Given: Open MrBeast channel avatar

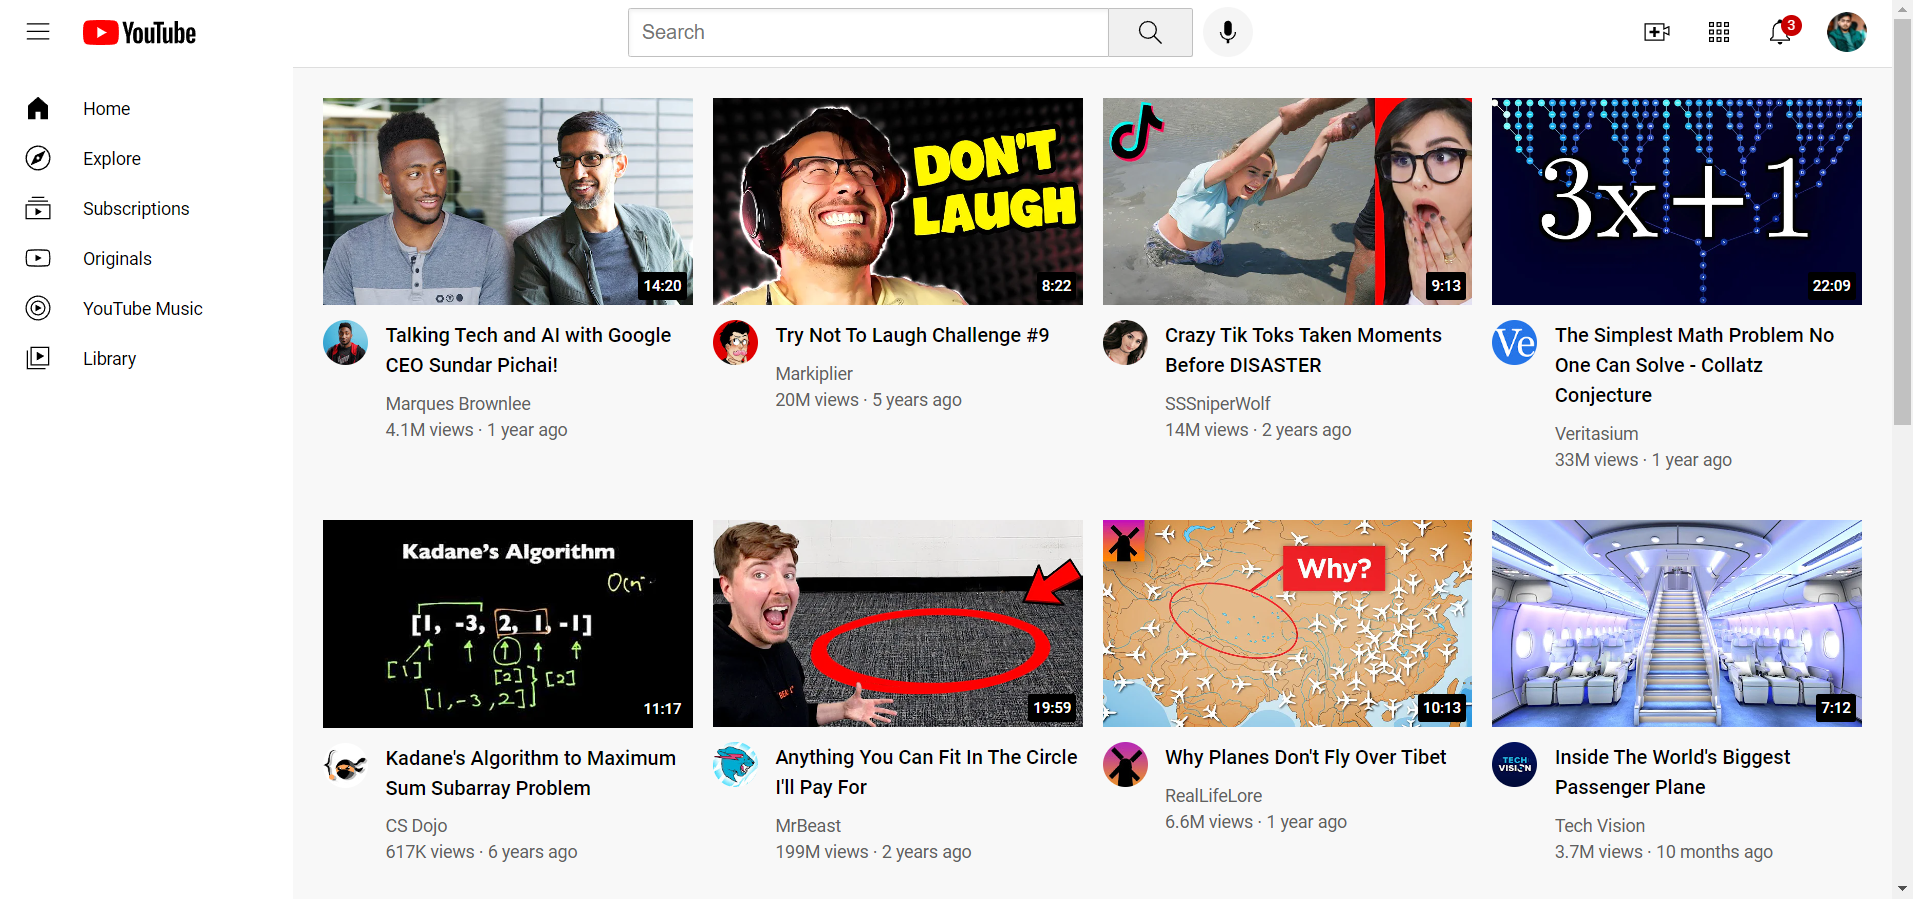Looking at the screenshot, I should pyautogui.click(x=735, y=765).
